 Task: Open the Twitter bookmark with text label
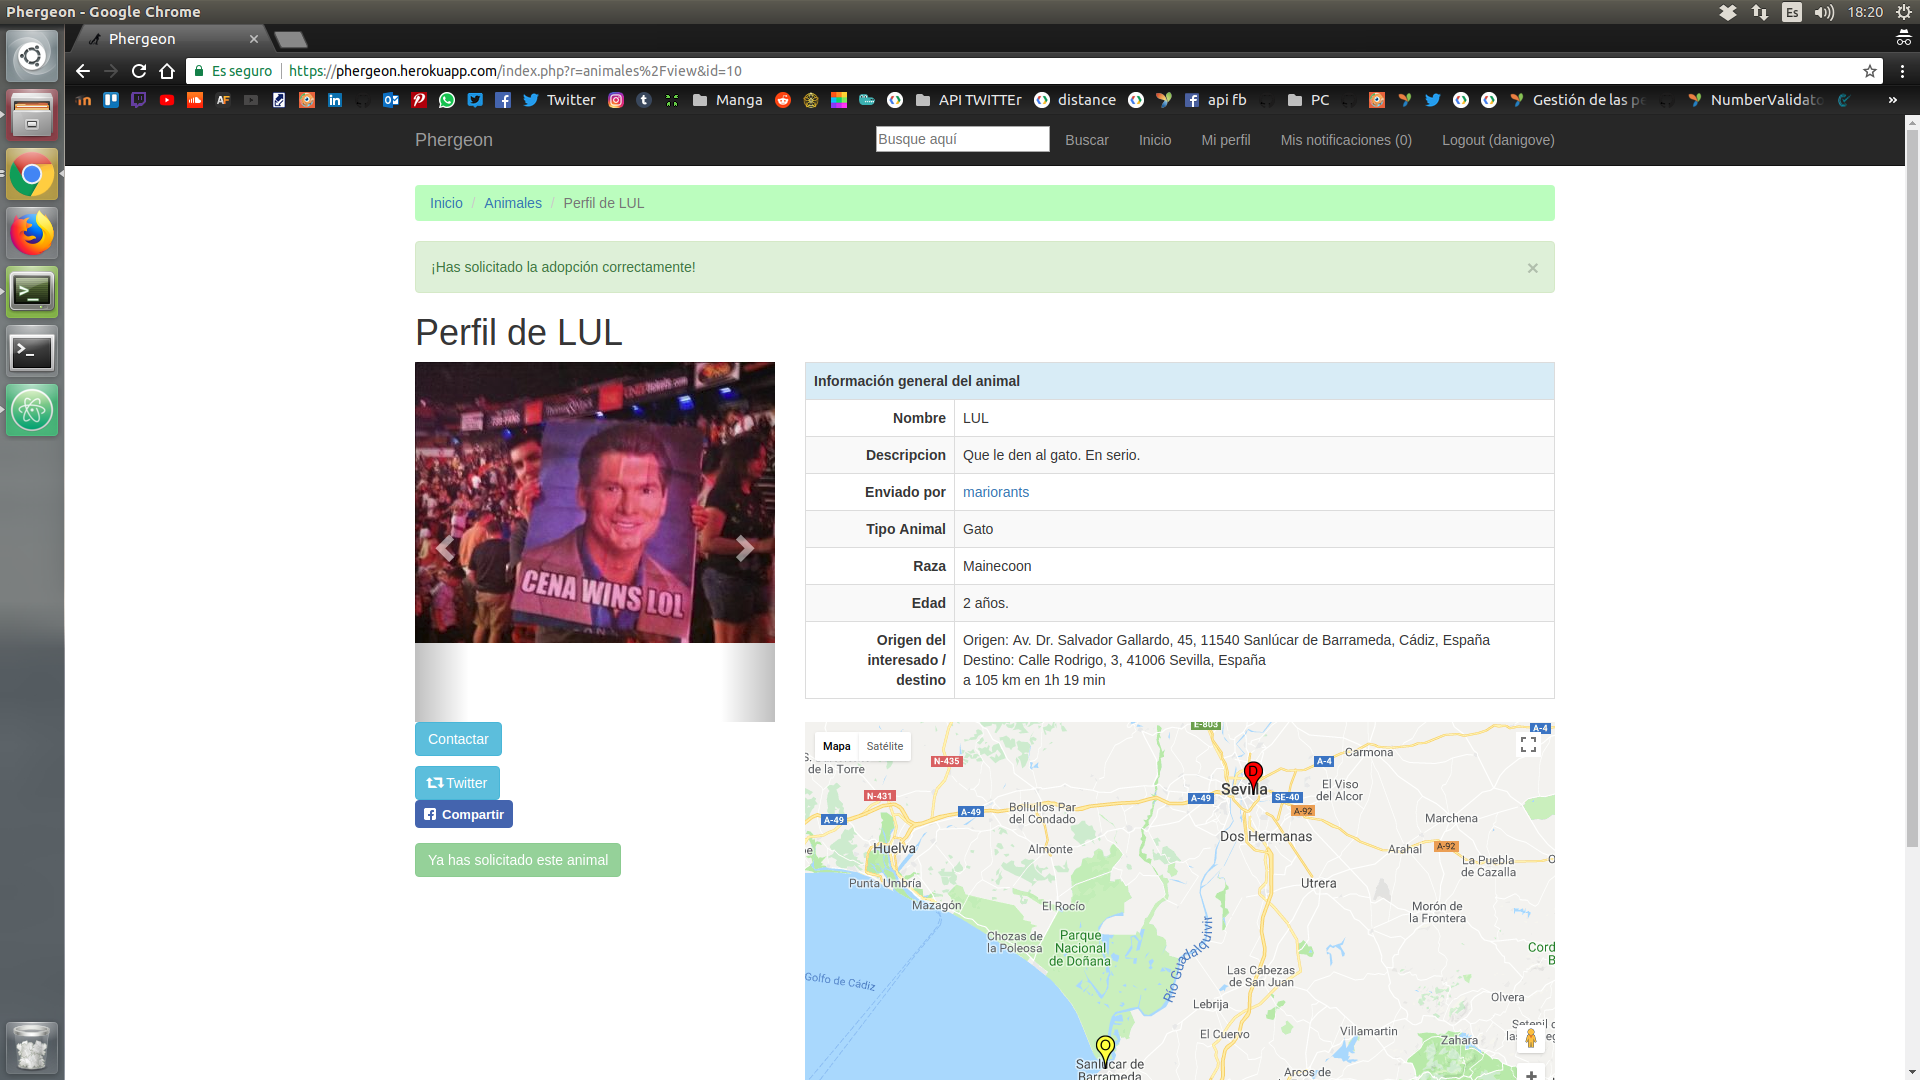point(559,100)
